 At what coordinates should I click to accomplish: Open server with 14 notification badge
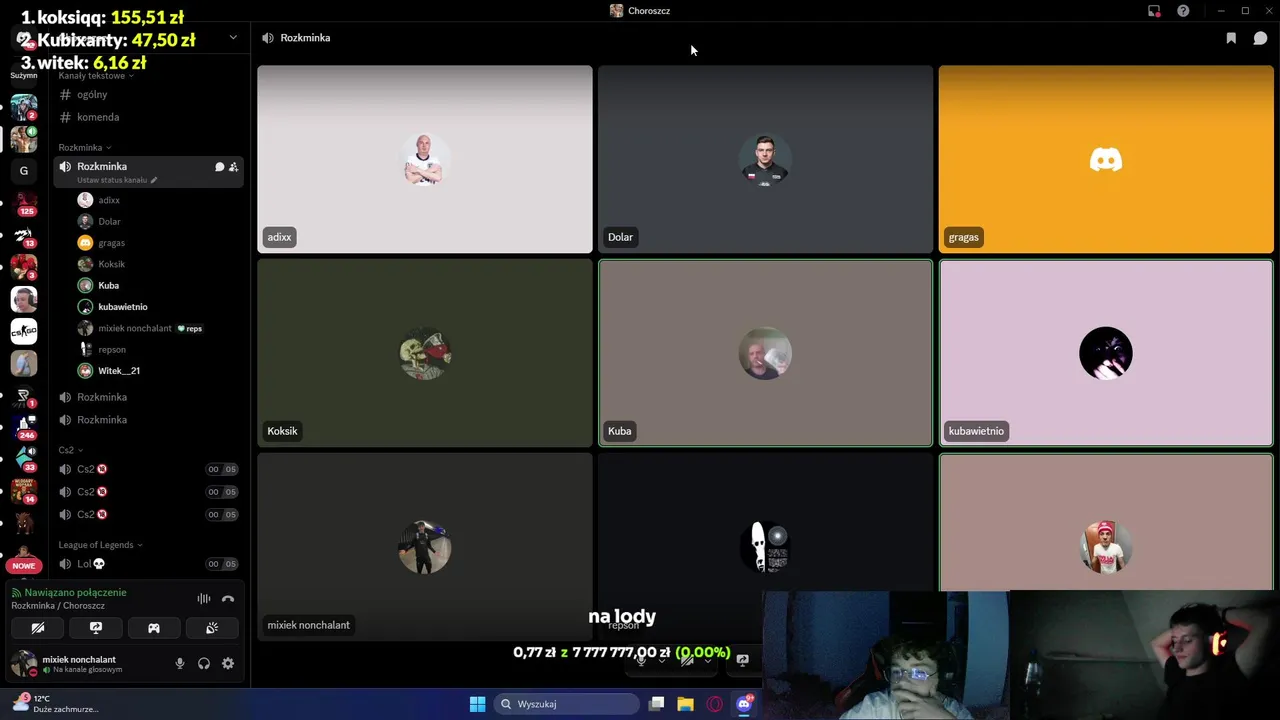[x=24, y=492]
